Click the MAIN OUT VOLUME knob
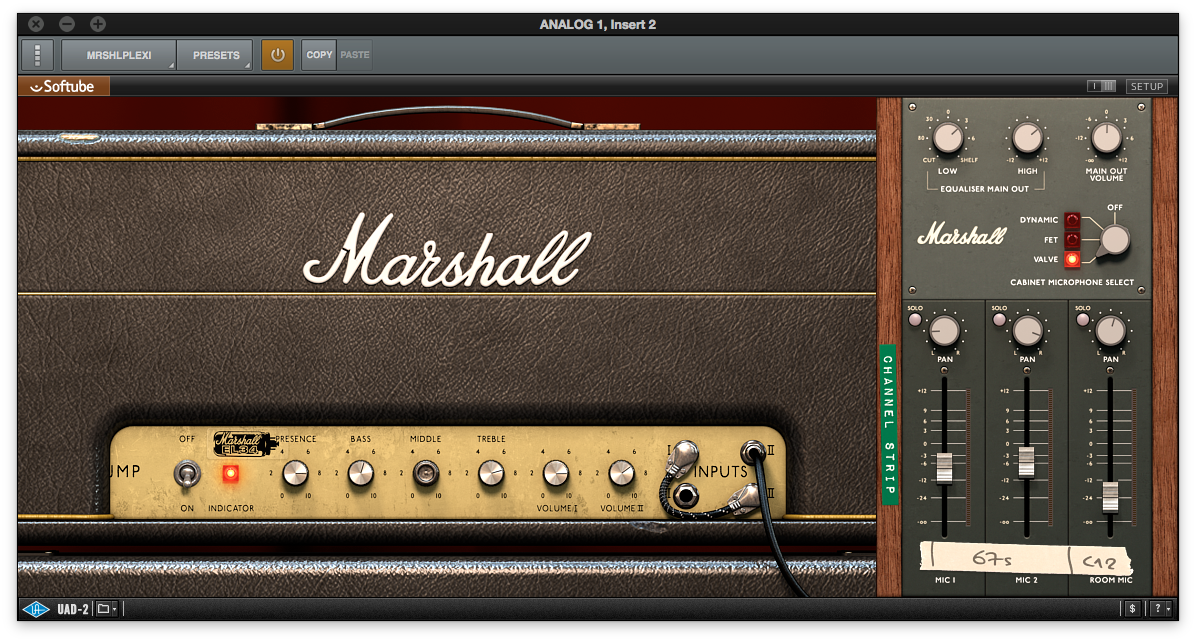The image size is (1196, 642). click(1106, 138)
